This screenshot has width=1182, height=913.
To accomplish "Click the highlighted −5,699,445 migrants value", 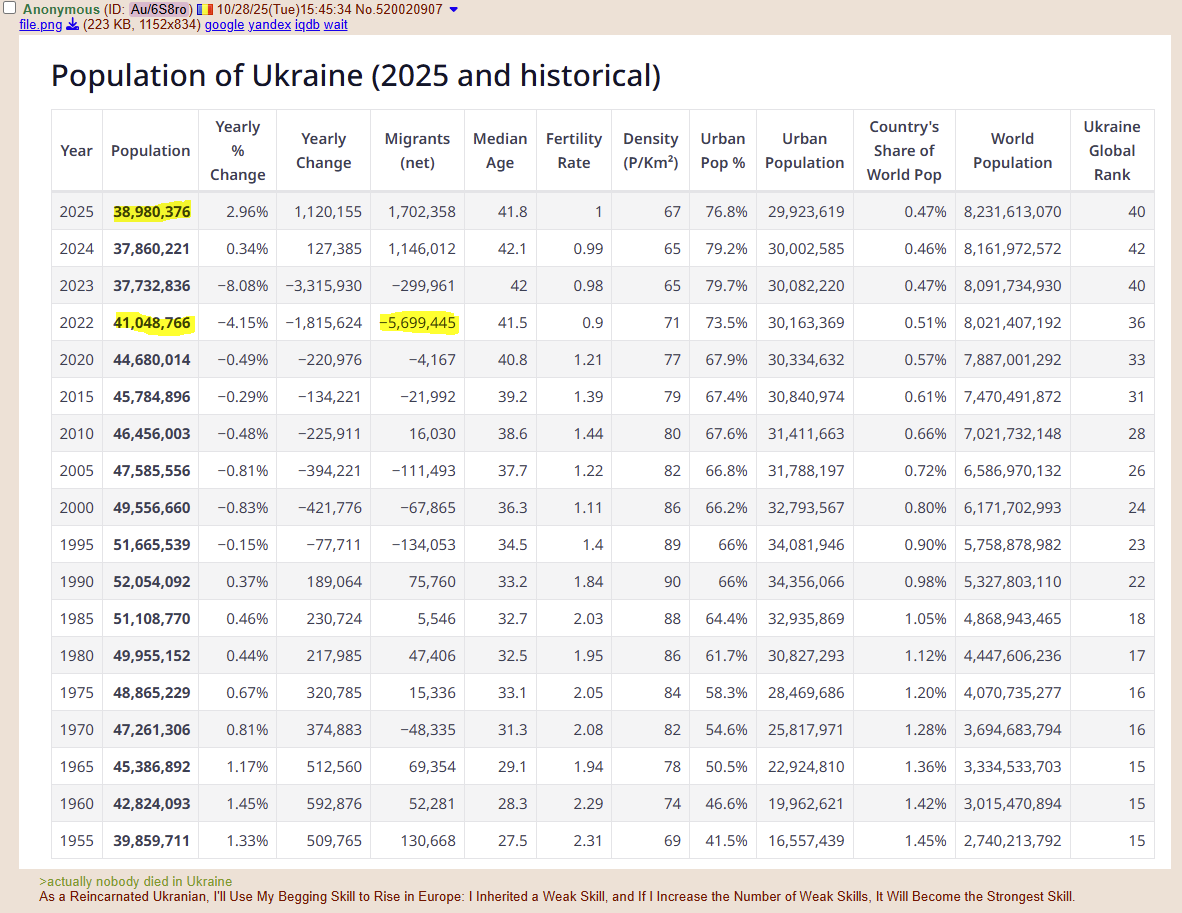I will pos(418,323).
